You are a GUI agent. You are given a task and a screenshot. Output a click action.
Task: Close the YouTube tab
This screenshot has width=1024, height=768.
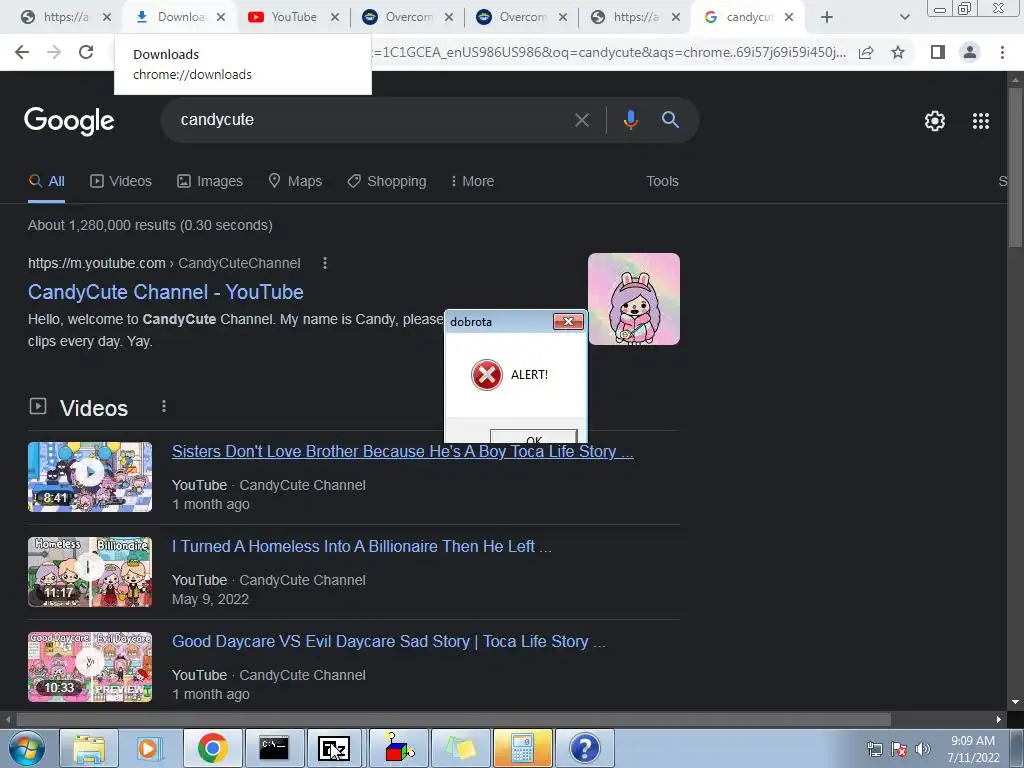point(335,18)
